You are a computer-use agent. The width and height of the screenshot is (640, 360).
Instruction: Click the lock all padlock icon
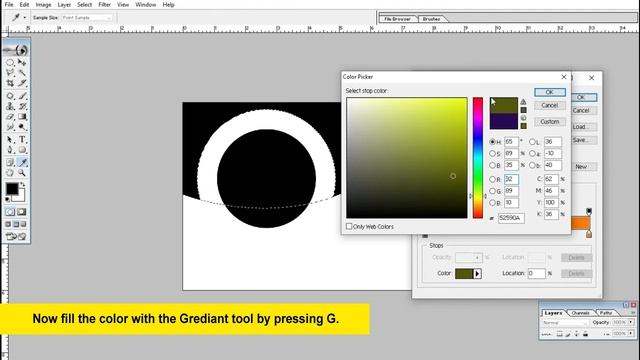586,334
